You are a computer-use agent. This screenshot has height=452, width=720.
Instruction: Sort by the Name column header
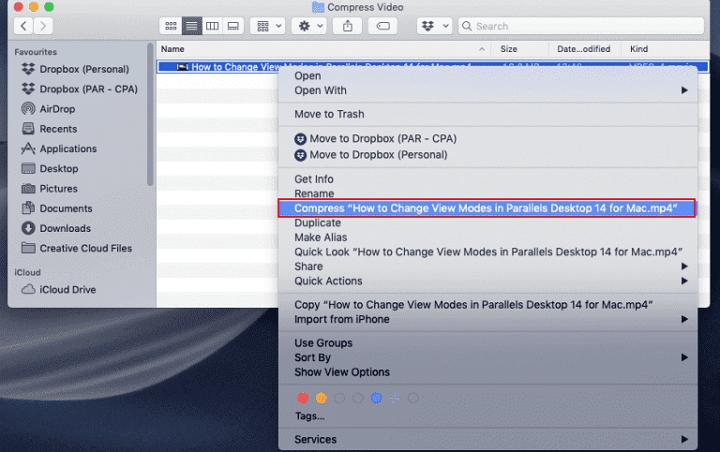[323, 49]
